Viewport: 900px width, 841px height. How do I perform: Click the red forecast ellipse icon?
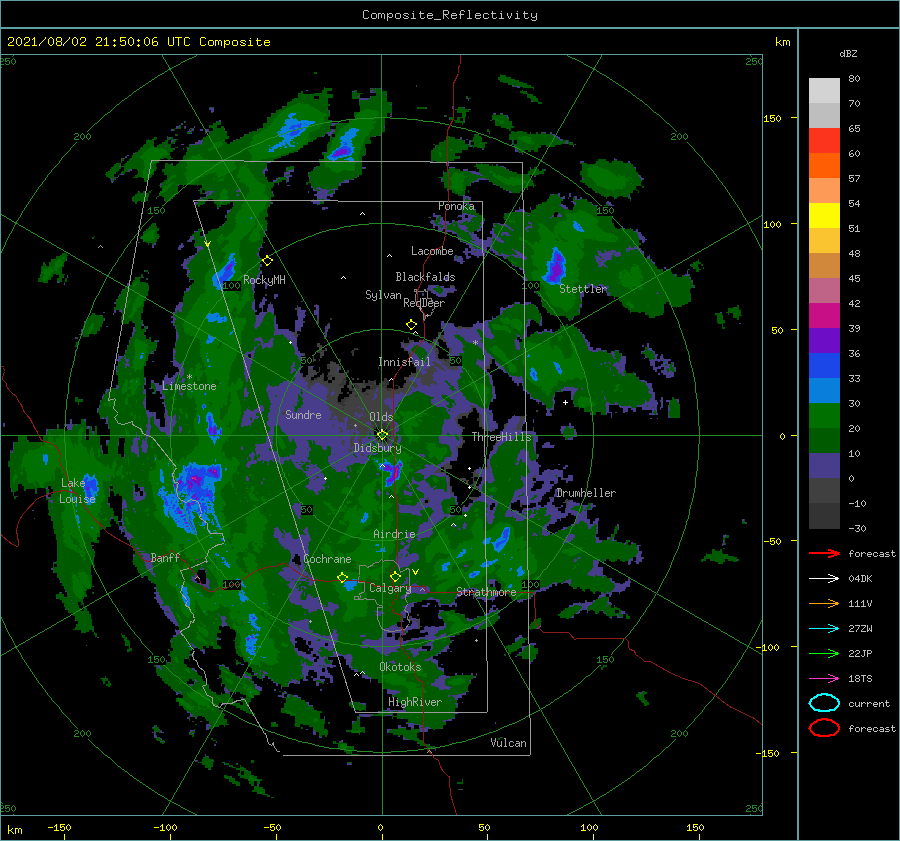pyautogui.click(x=824, y=728)
